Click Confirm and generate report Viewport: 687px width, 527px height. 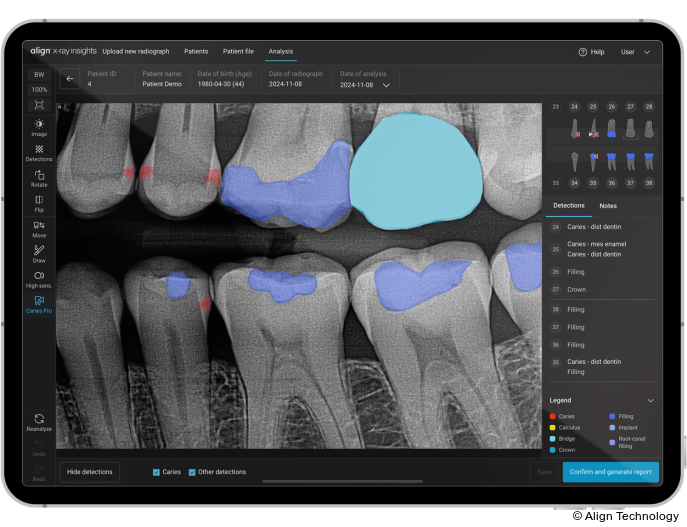(610, 472)
